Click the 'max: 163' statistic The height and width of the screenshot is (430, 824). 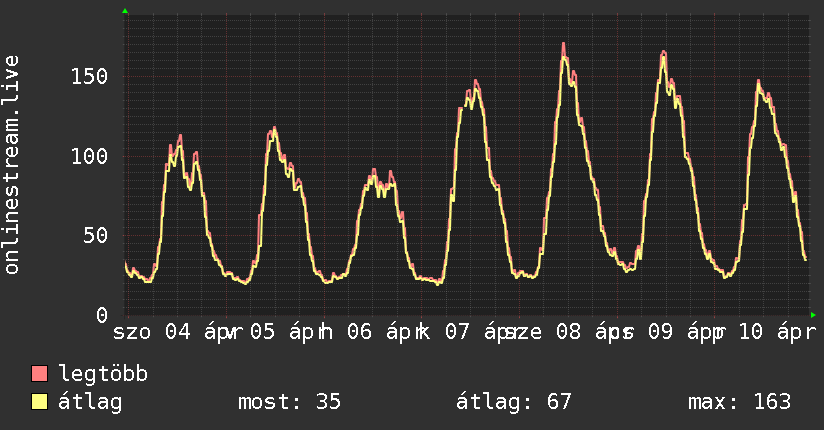click(739, 402)
